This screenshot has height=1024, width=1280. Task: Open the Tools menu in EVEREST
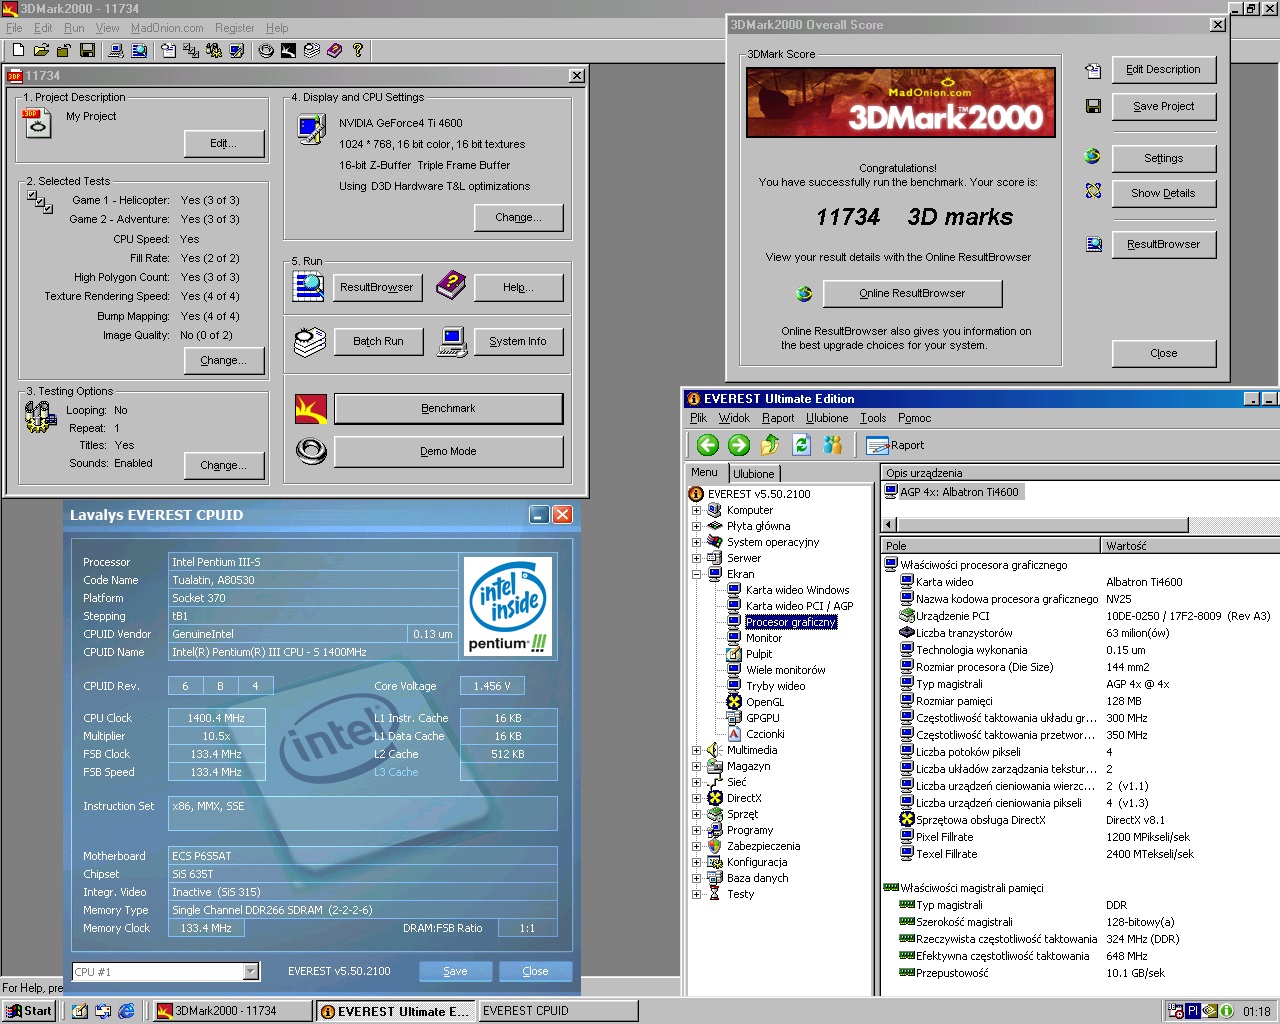873,418
